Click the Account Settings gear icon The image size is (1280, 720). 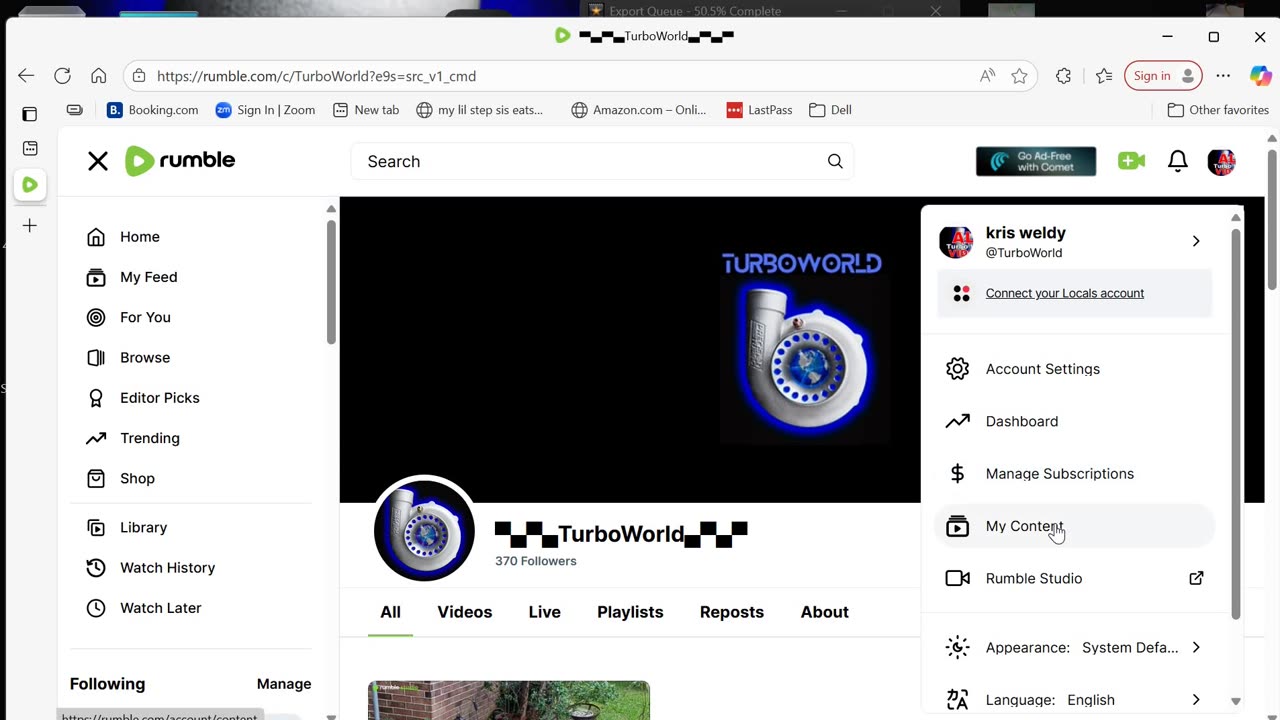pos(958,369)
